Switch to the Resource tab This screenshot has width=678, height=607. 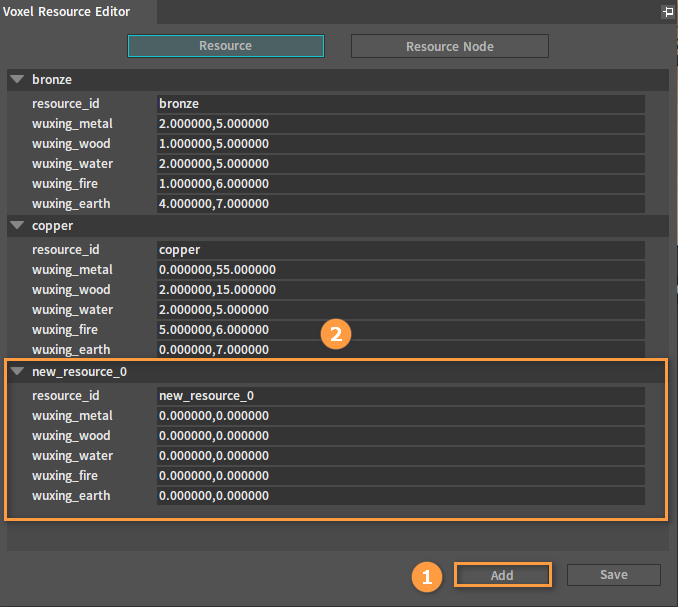tap(226, 46)
